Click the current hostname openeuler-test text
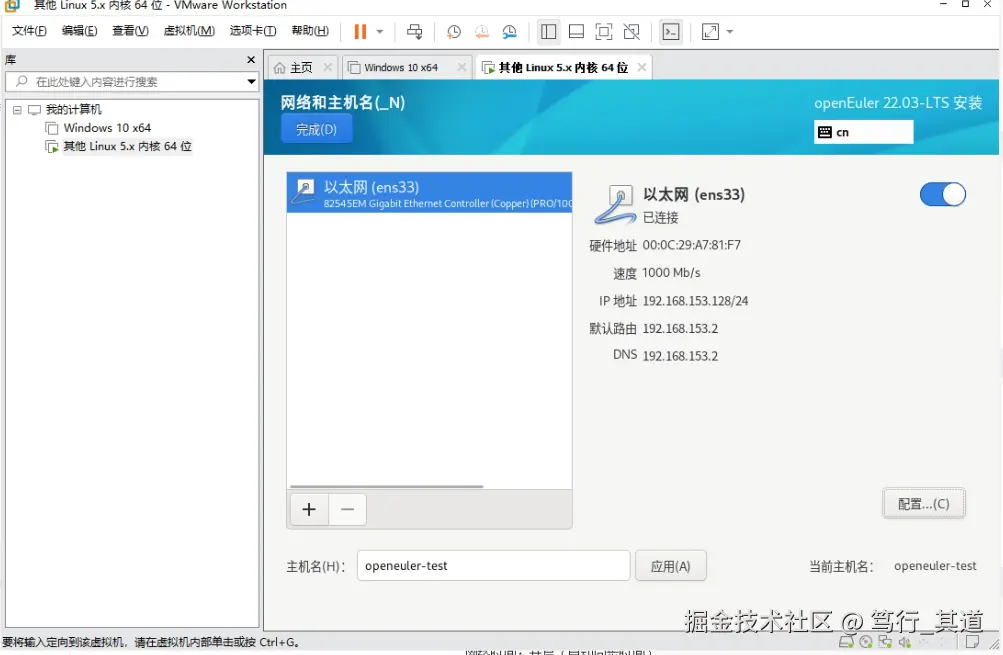 pyautogui.click(x=935, y=566)
